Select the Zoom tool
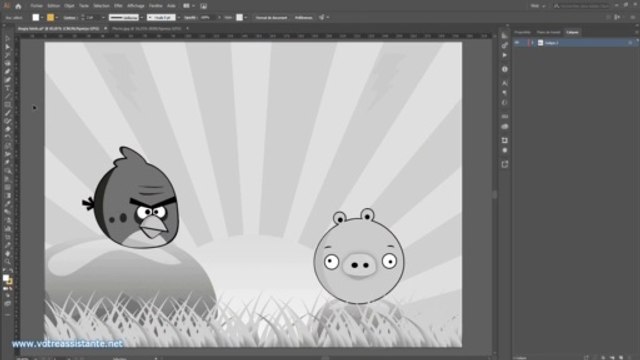This screenshot has width=640, height=360. pyautogui.click(x=7, y=262)
